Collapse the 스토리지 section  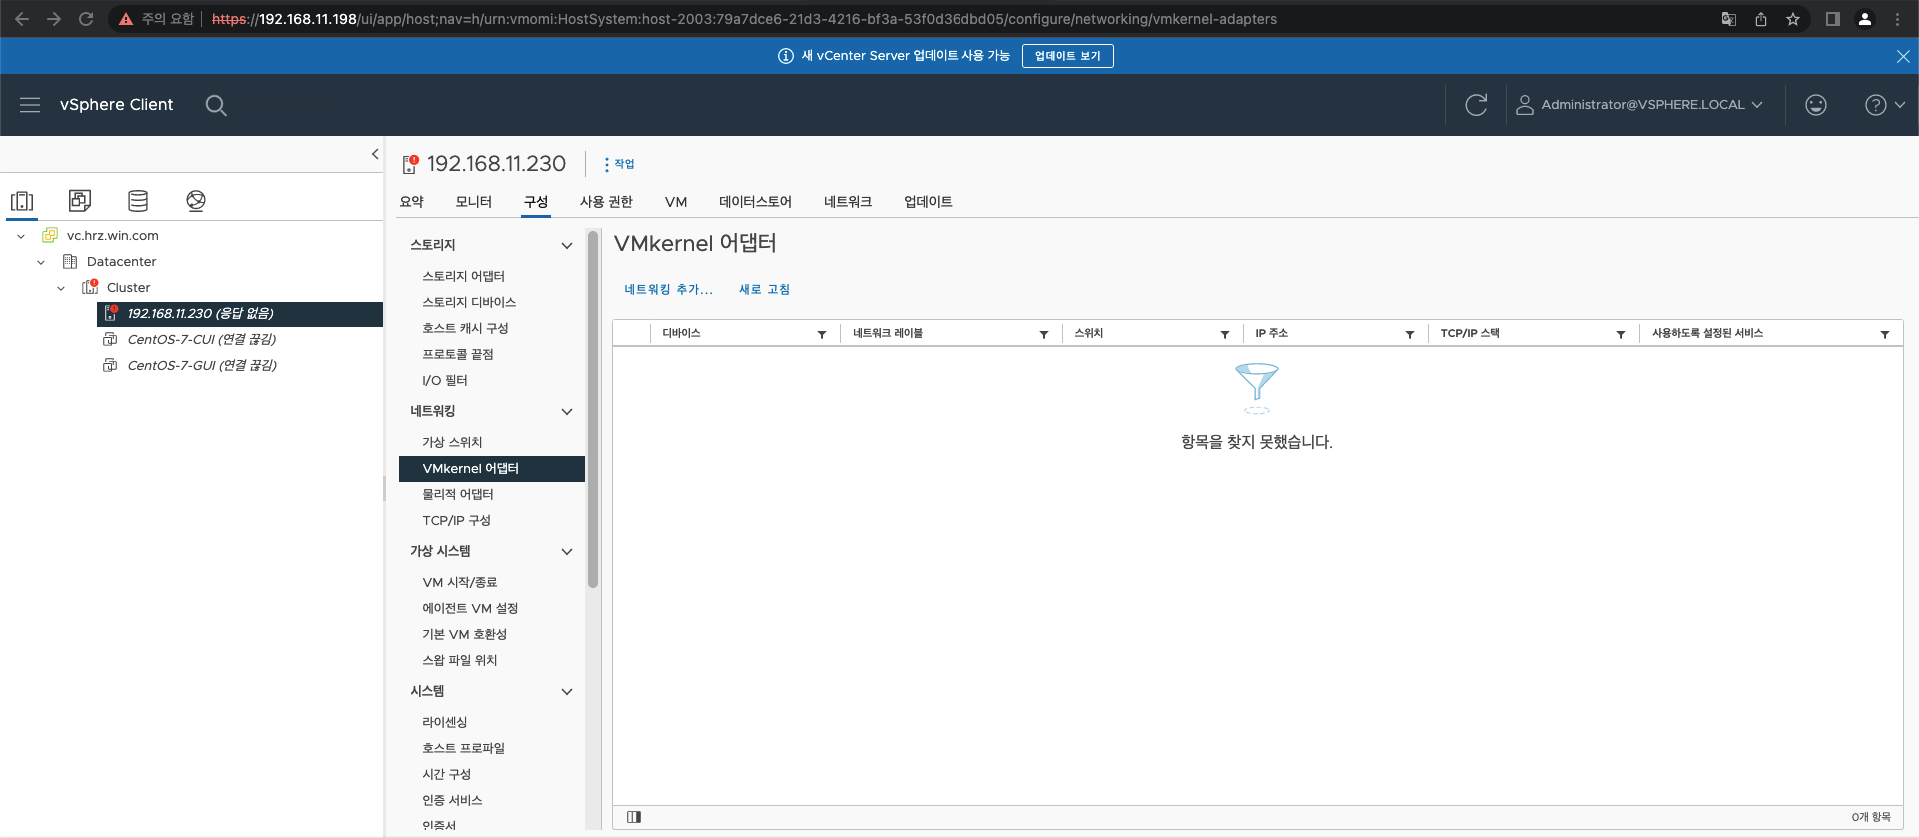coord(567,246)
